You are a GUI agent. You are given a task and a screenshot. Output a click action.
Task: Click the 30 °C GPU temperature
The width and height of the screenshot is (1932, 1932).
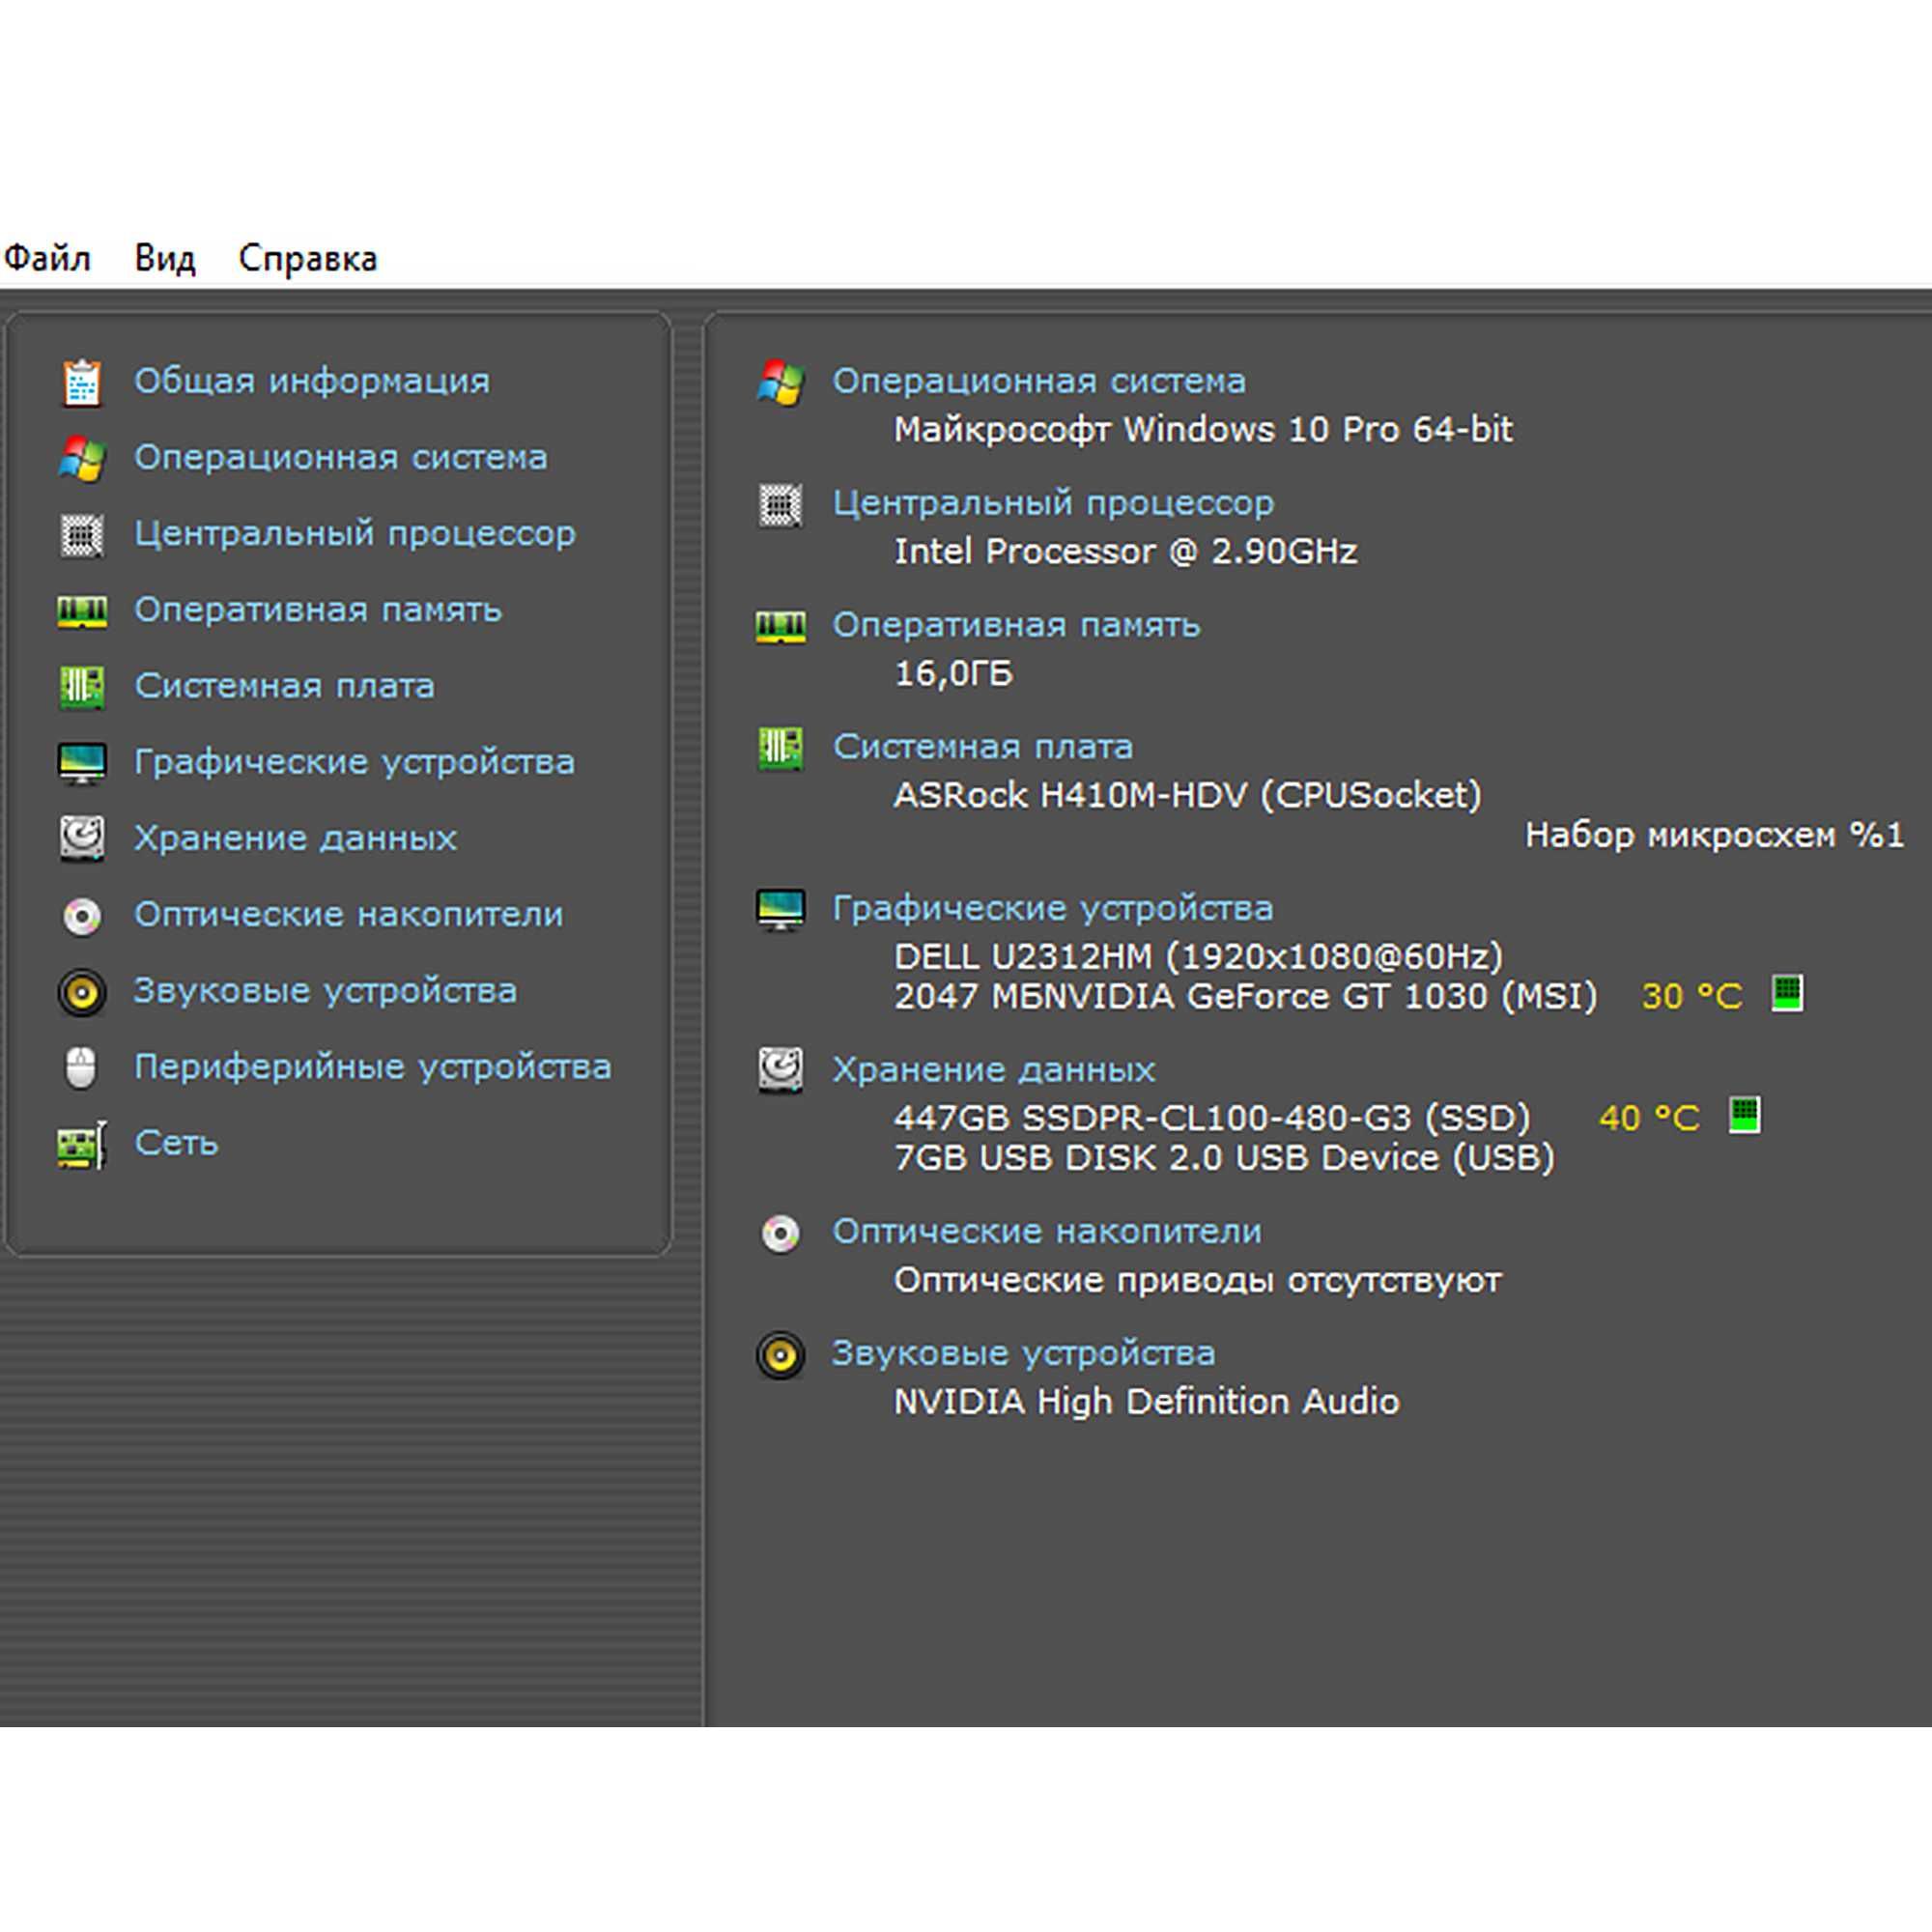(x=1692, y=997)
